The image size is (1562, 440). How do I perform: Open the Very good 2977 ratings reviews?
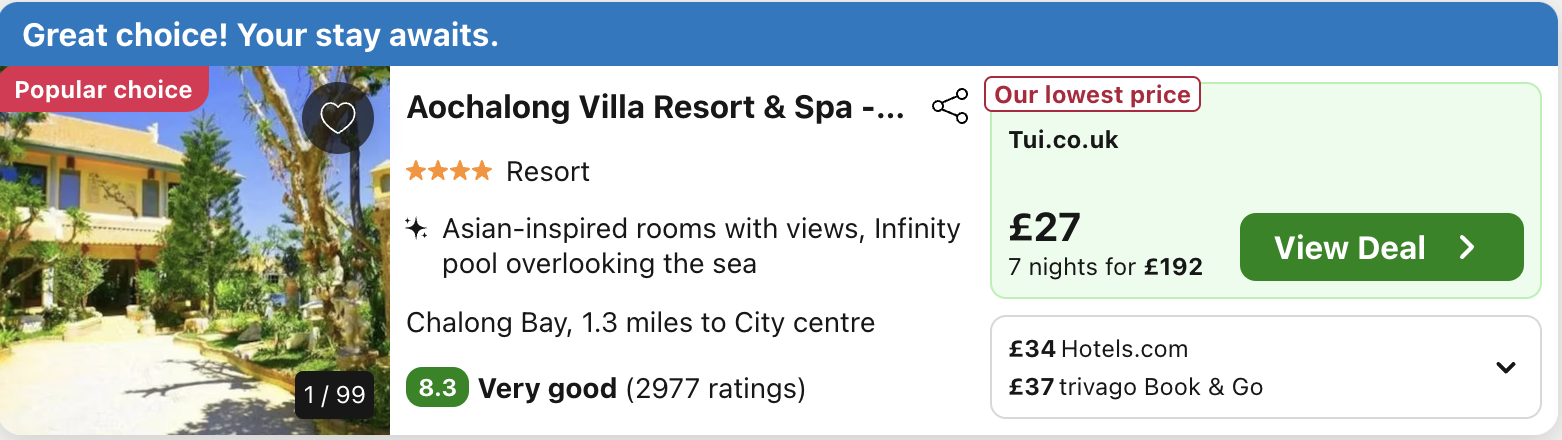(x=641, y=388)
